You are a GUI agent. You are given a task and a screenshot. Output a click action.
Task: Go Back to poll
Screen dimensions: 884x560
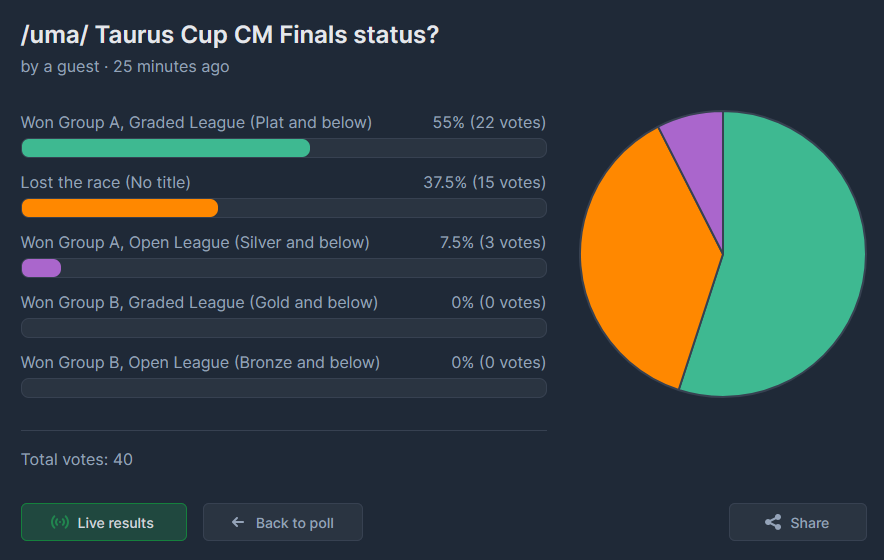(283, 523)
